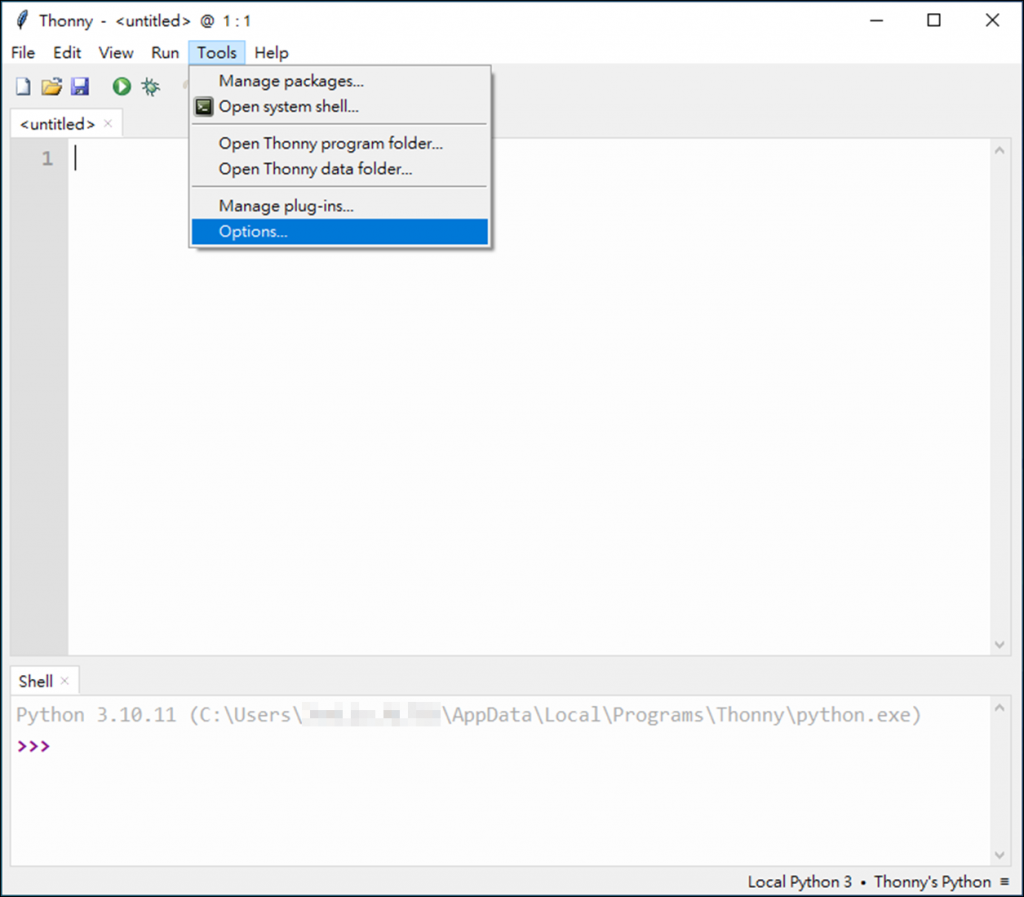
Task: Click the New file toolbar icon
Action: click(x=23, y=86)
